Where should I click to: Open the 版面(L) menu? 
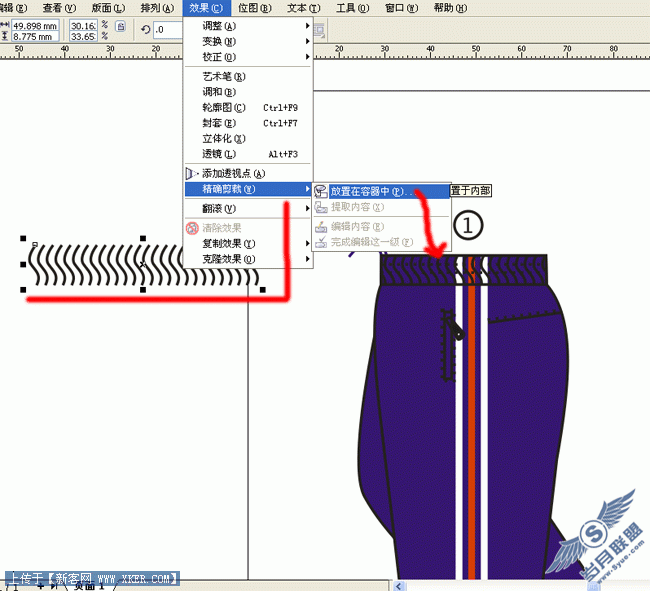pos(108,8)
